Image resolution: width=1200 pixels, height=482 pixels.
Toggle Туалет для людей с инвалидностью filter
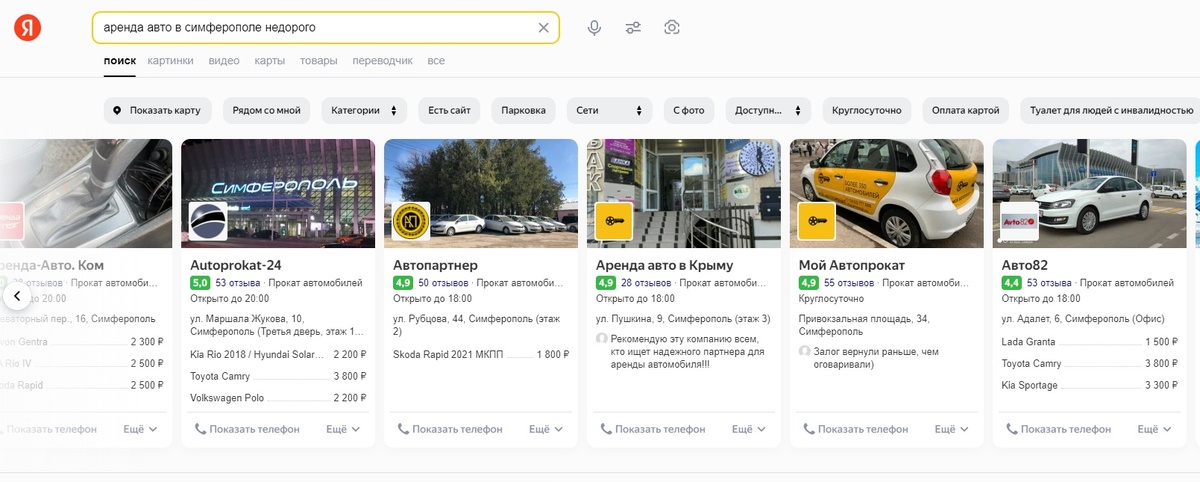pos(1110,110)
